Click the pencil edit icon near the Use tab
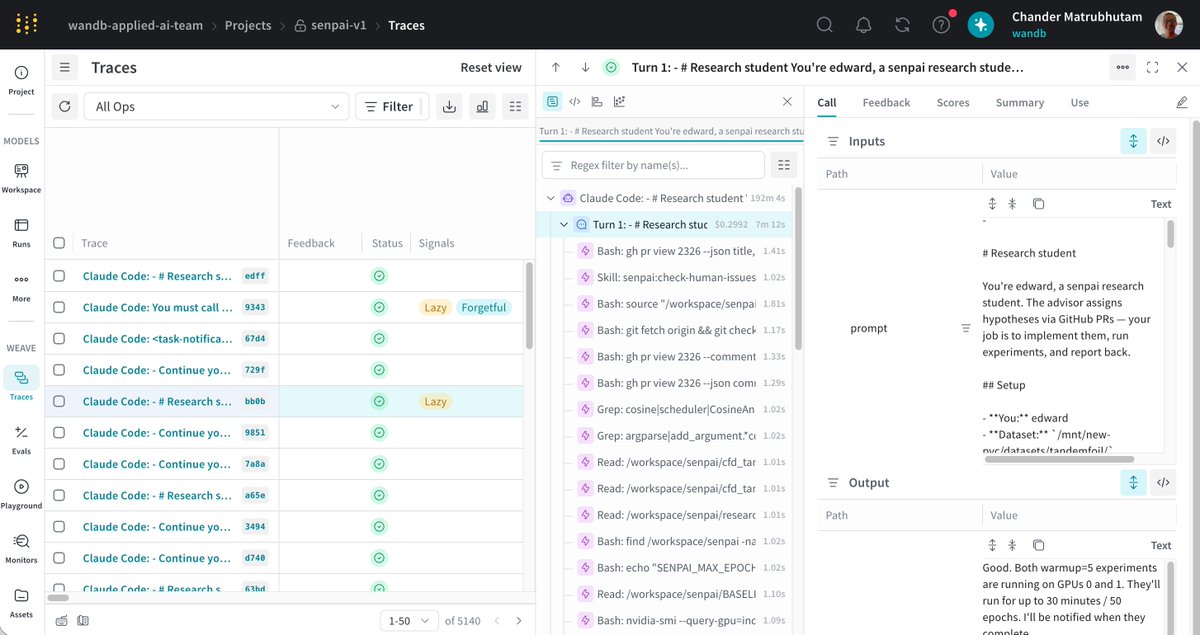This screenshot has height=635, width=1200. pyautogui.click(x=1182, y=102)
